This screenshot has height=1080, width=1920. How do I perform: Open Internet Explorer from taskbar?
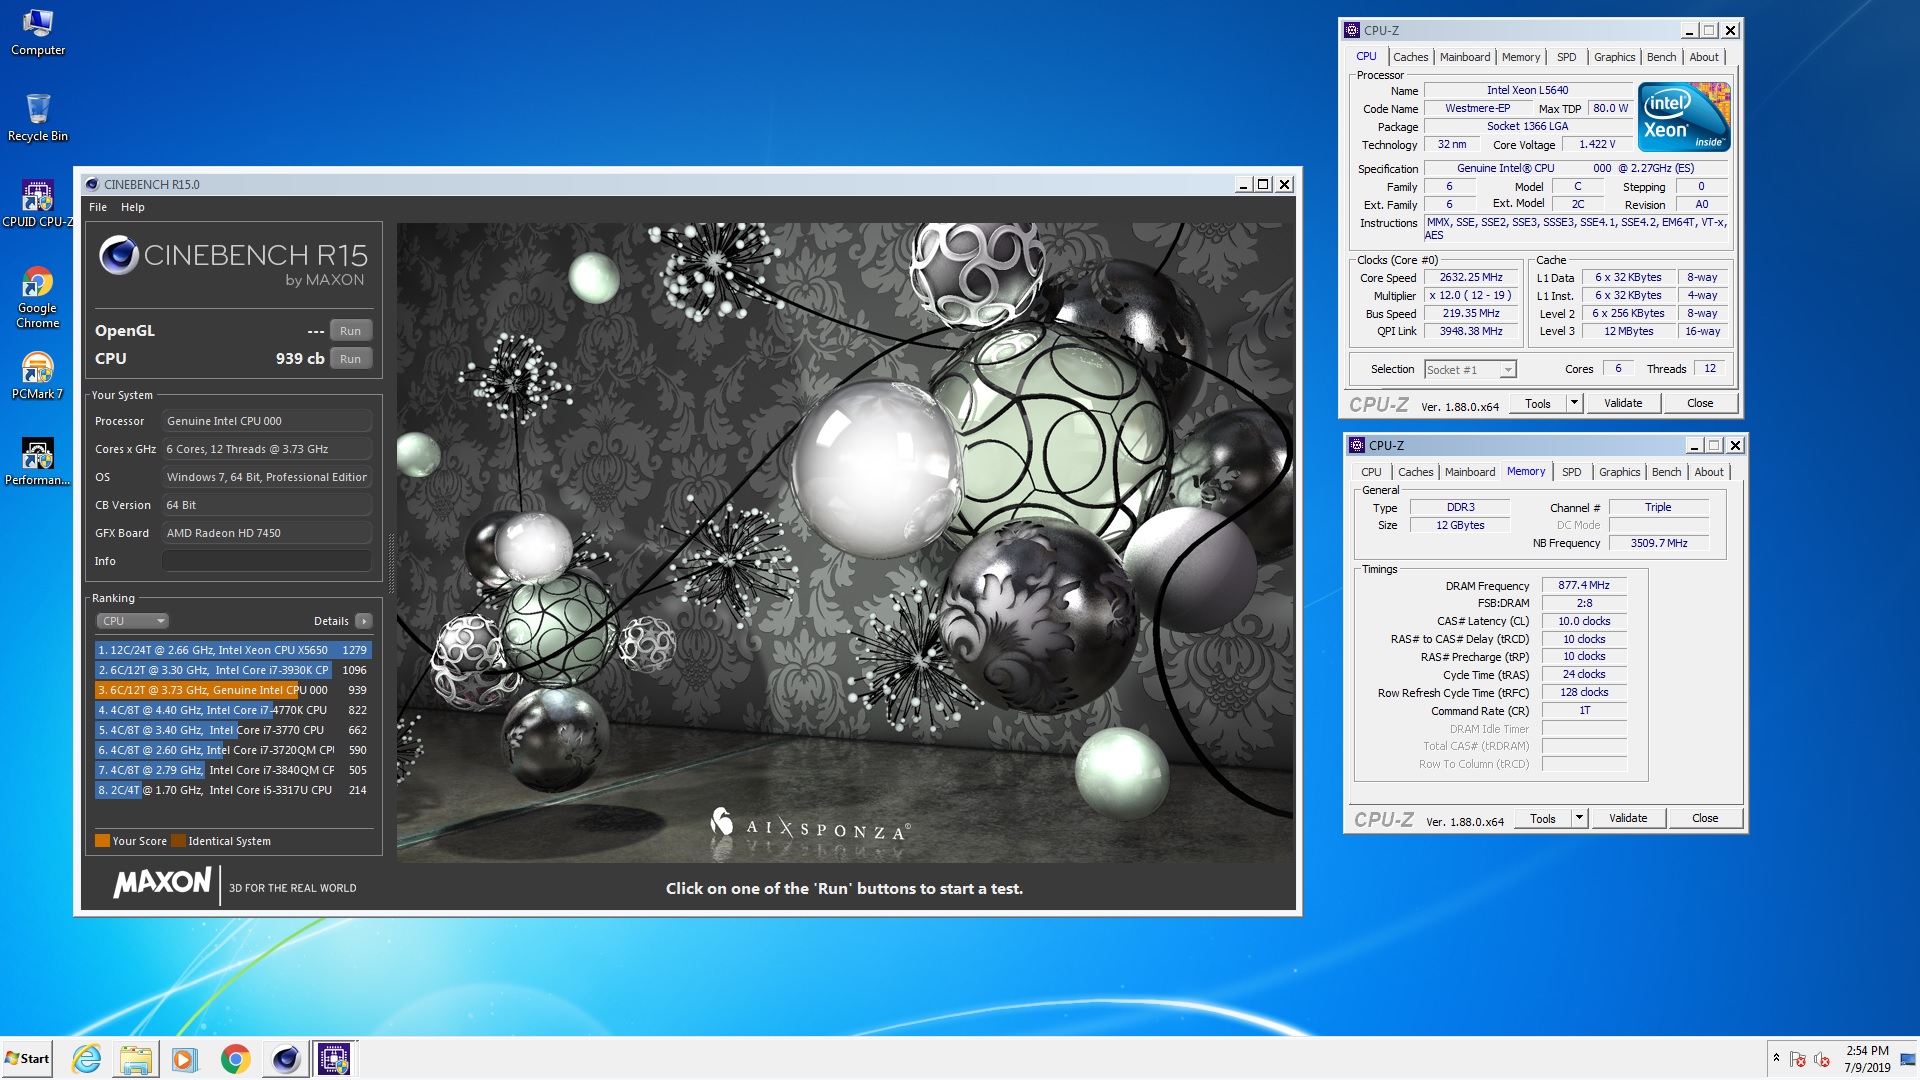[x=87, y=1059]
